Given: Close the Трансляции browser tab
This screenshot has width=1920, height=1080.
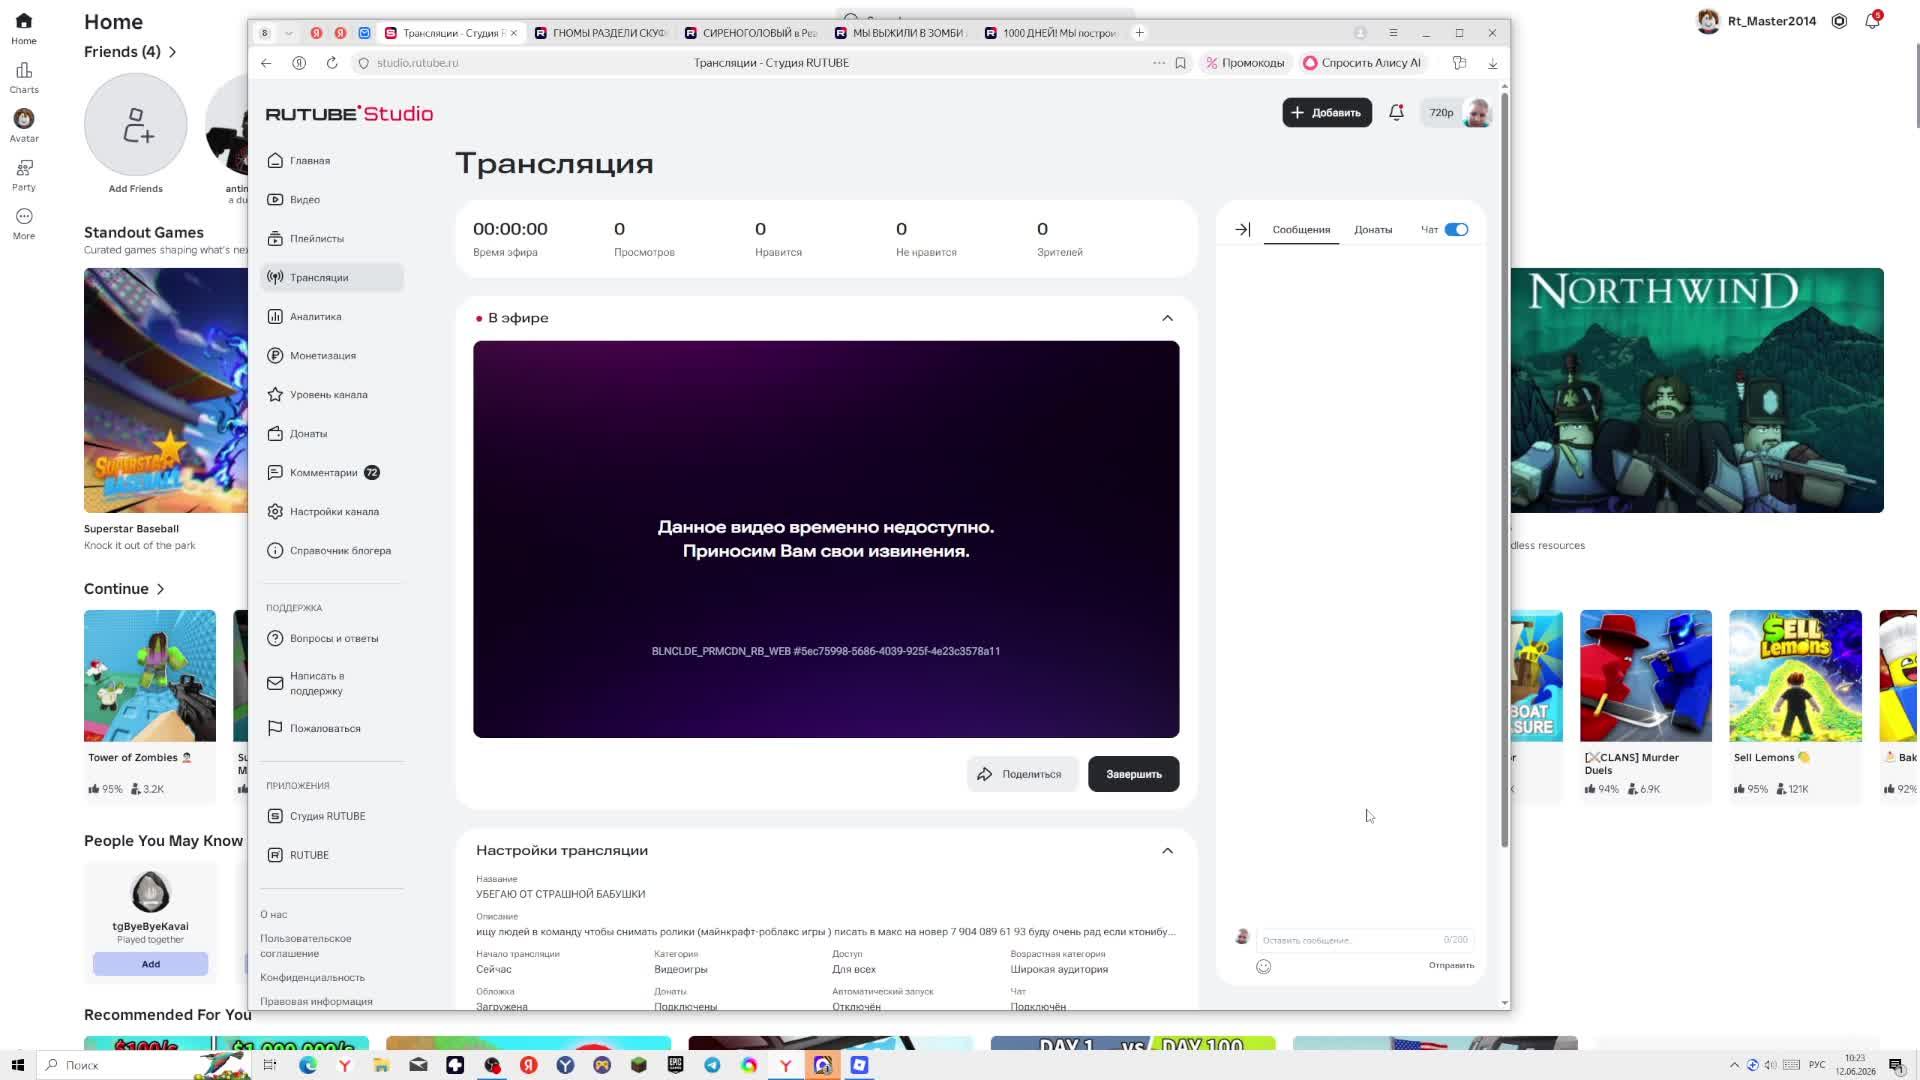Looking at the screenshot, I should [x=514, y=33].
